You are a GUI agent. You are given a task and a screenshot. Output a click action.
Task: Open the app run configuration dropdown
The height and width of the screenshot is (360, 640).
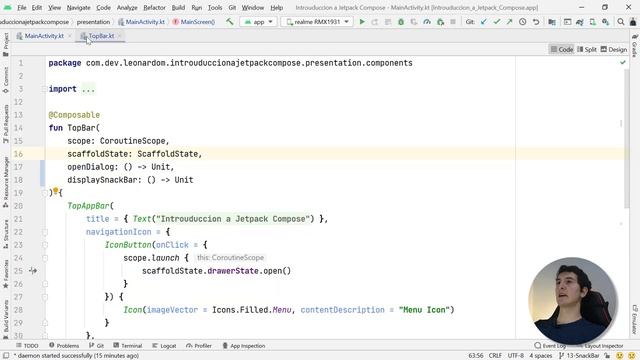click(258, 22)
